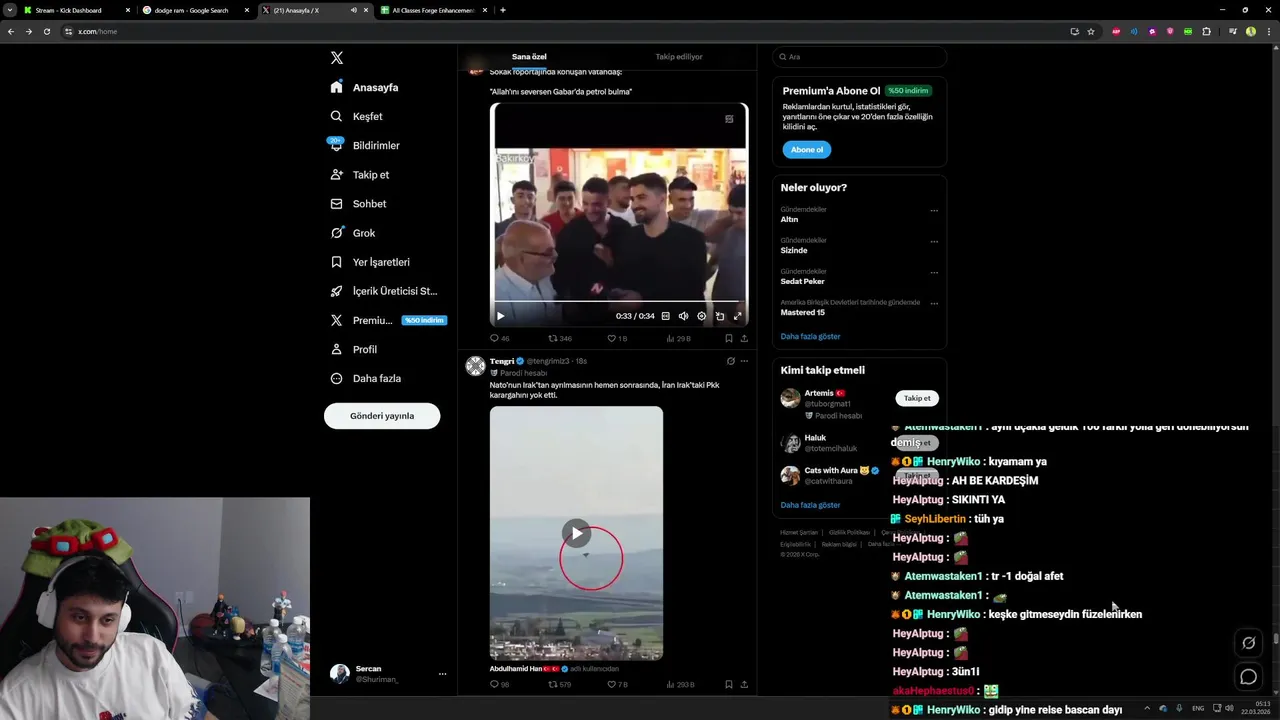Share Tengri's post
Screen dimensions: 1280x720
[744, 684]
